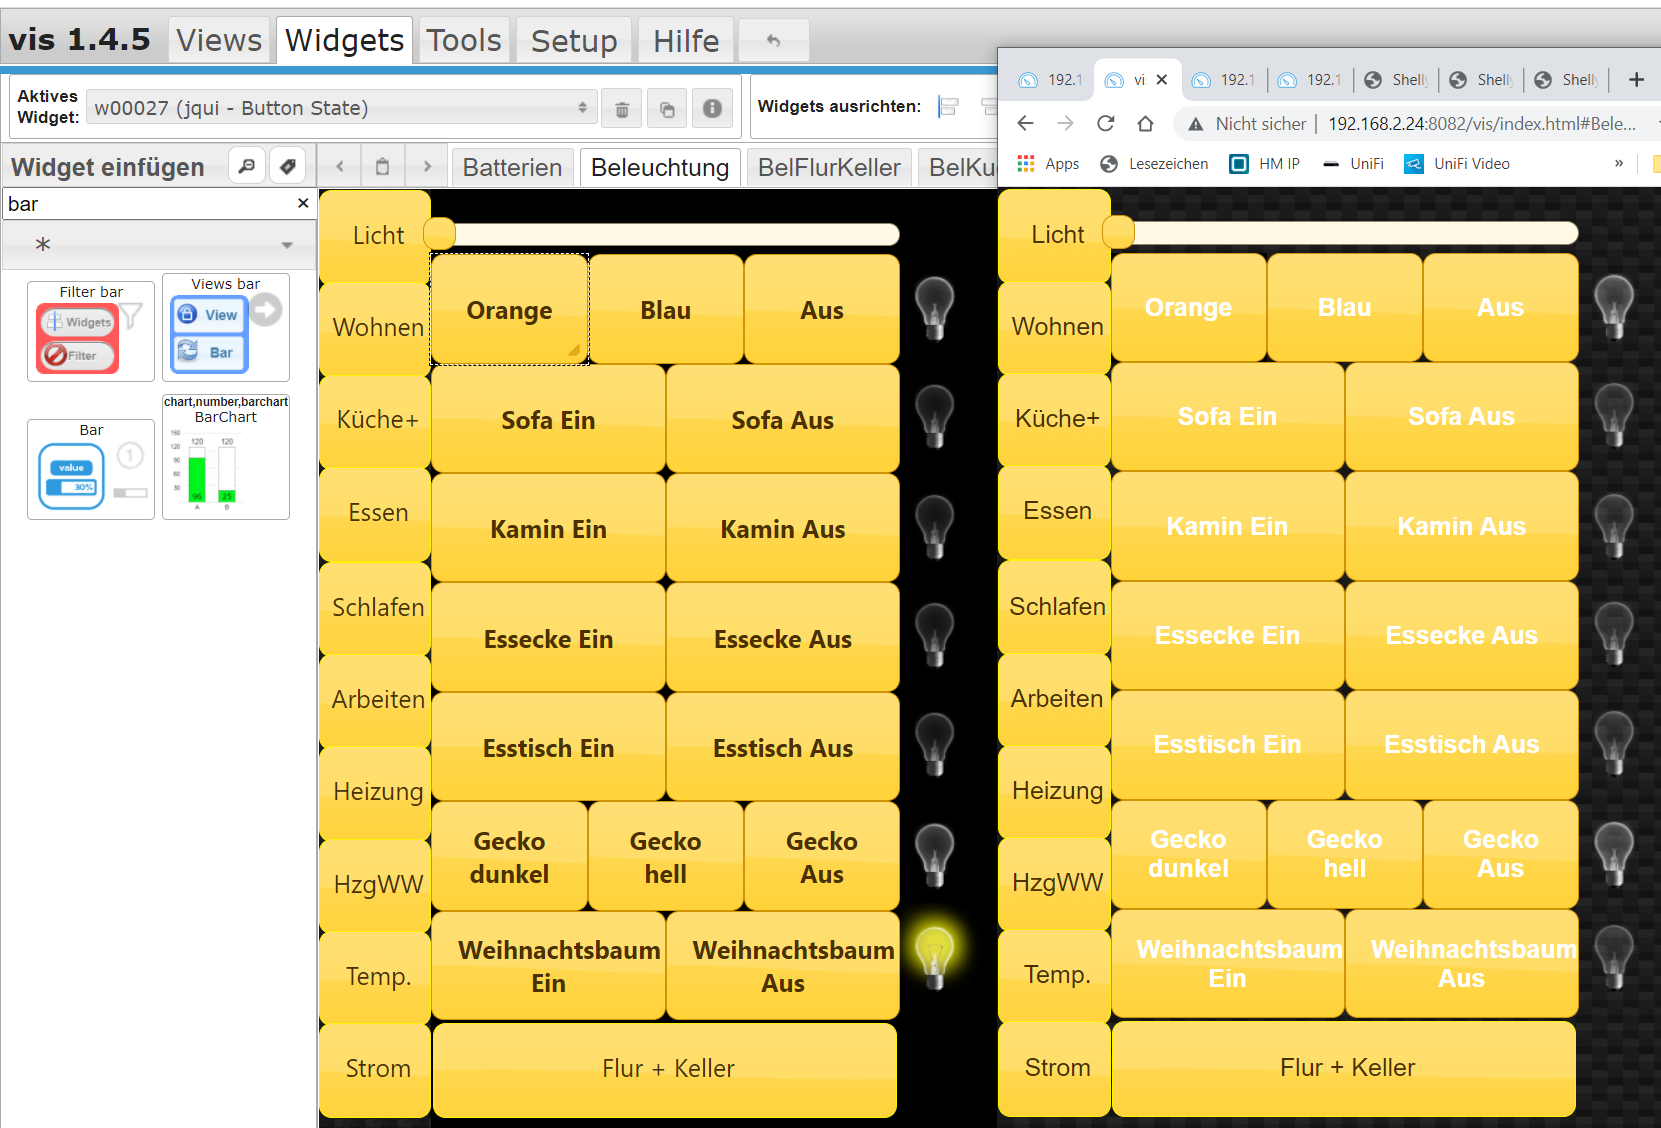Go back using the browser's back arrow
1661x1128 pixels.
tap(1025, 123)
